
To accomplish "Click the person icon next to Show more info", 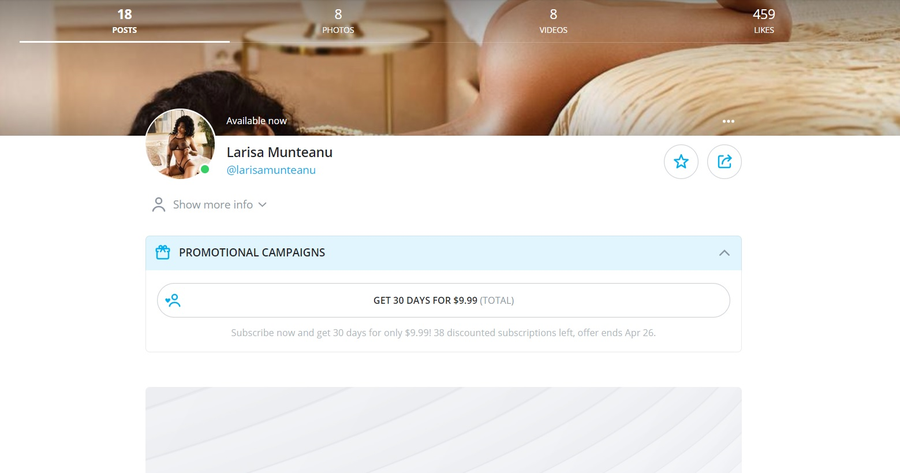I will pos(158,205).
